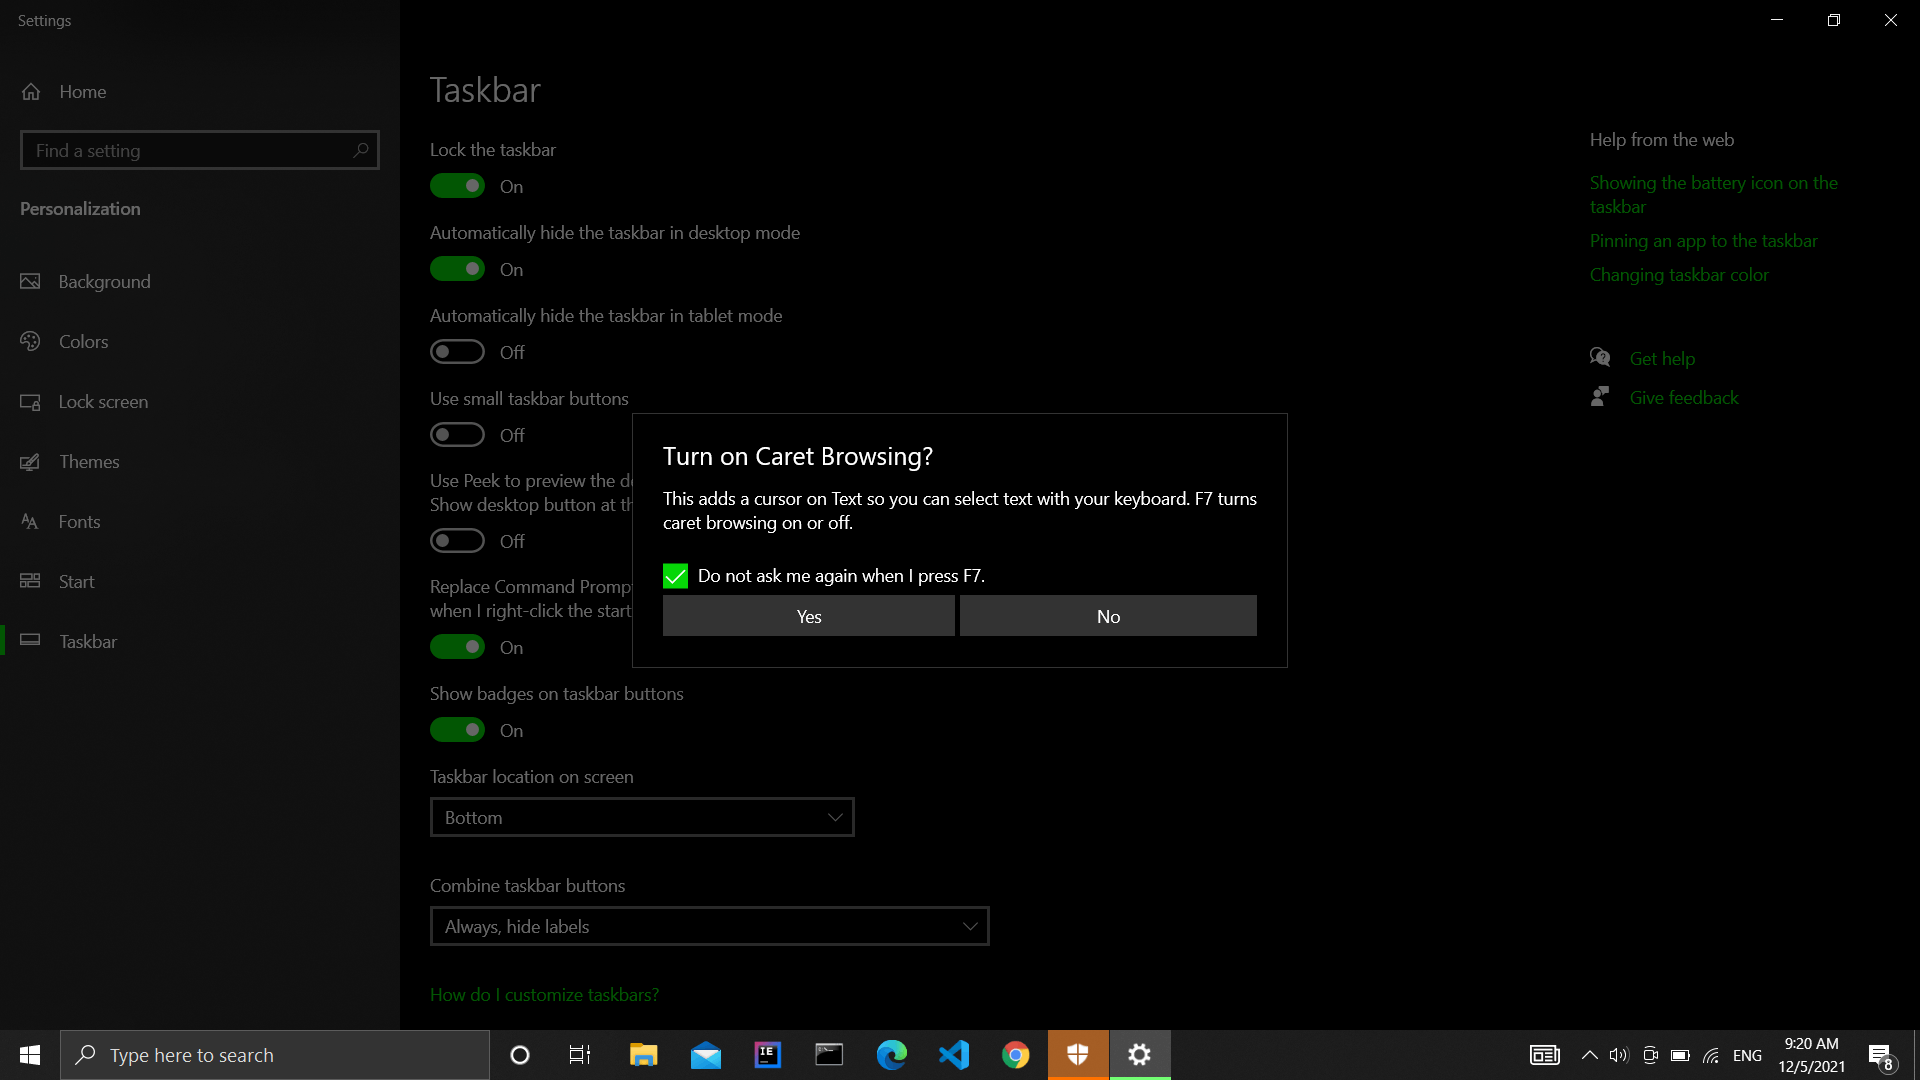Image resolution: width=1920 pixels, height=1080 pixels.
Task: Click Give feedback link
Action: (x=1684, y=398)
